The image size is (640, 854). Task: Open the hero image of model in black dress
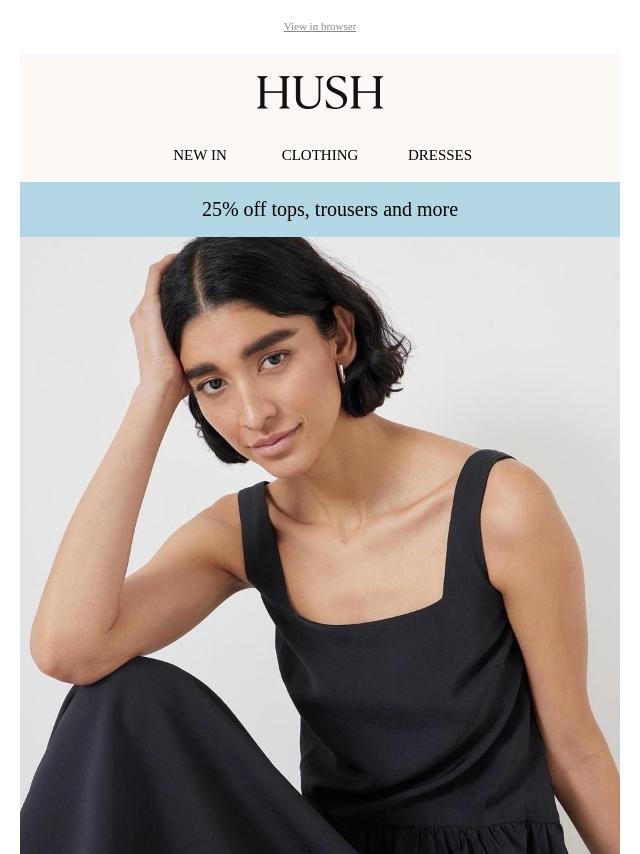320,545
